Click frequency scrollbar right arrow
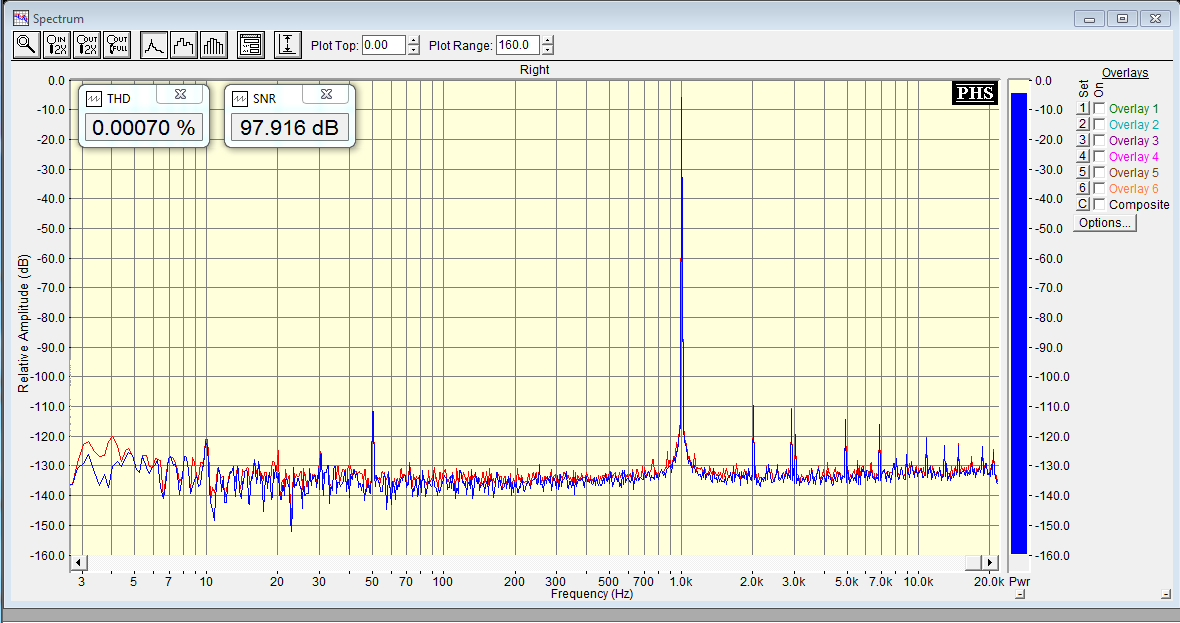 pyautogui.click(x=991, y=563)
